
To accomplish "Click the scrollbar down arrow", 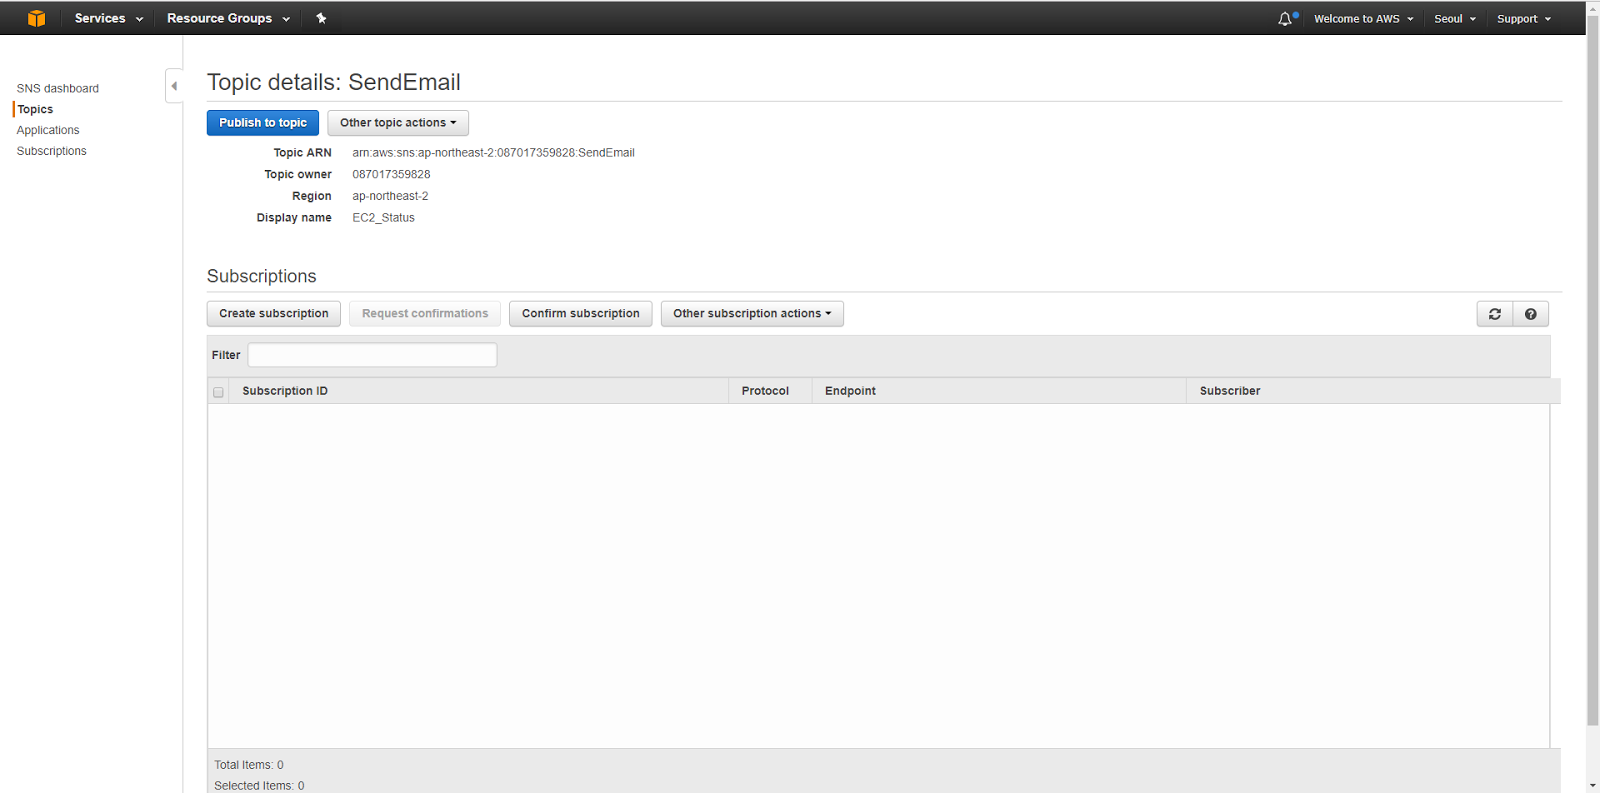I will [1593, 785].
